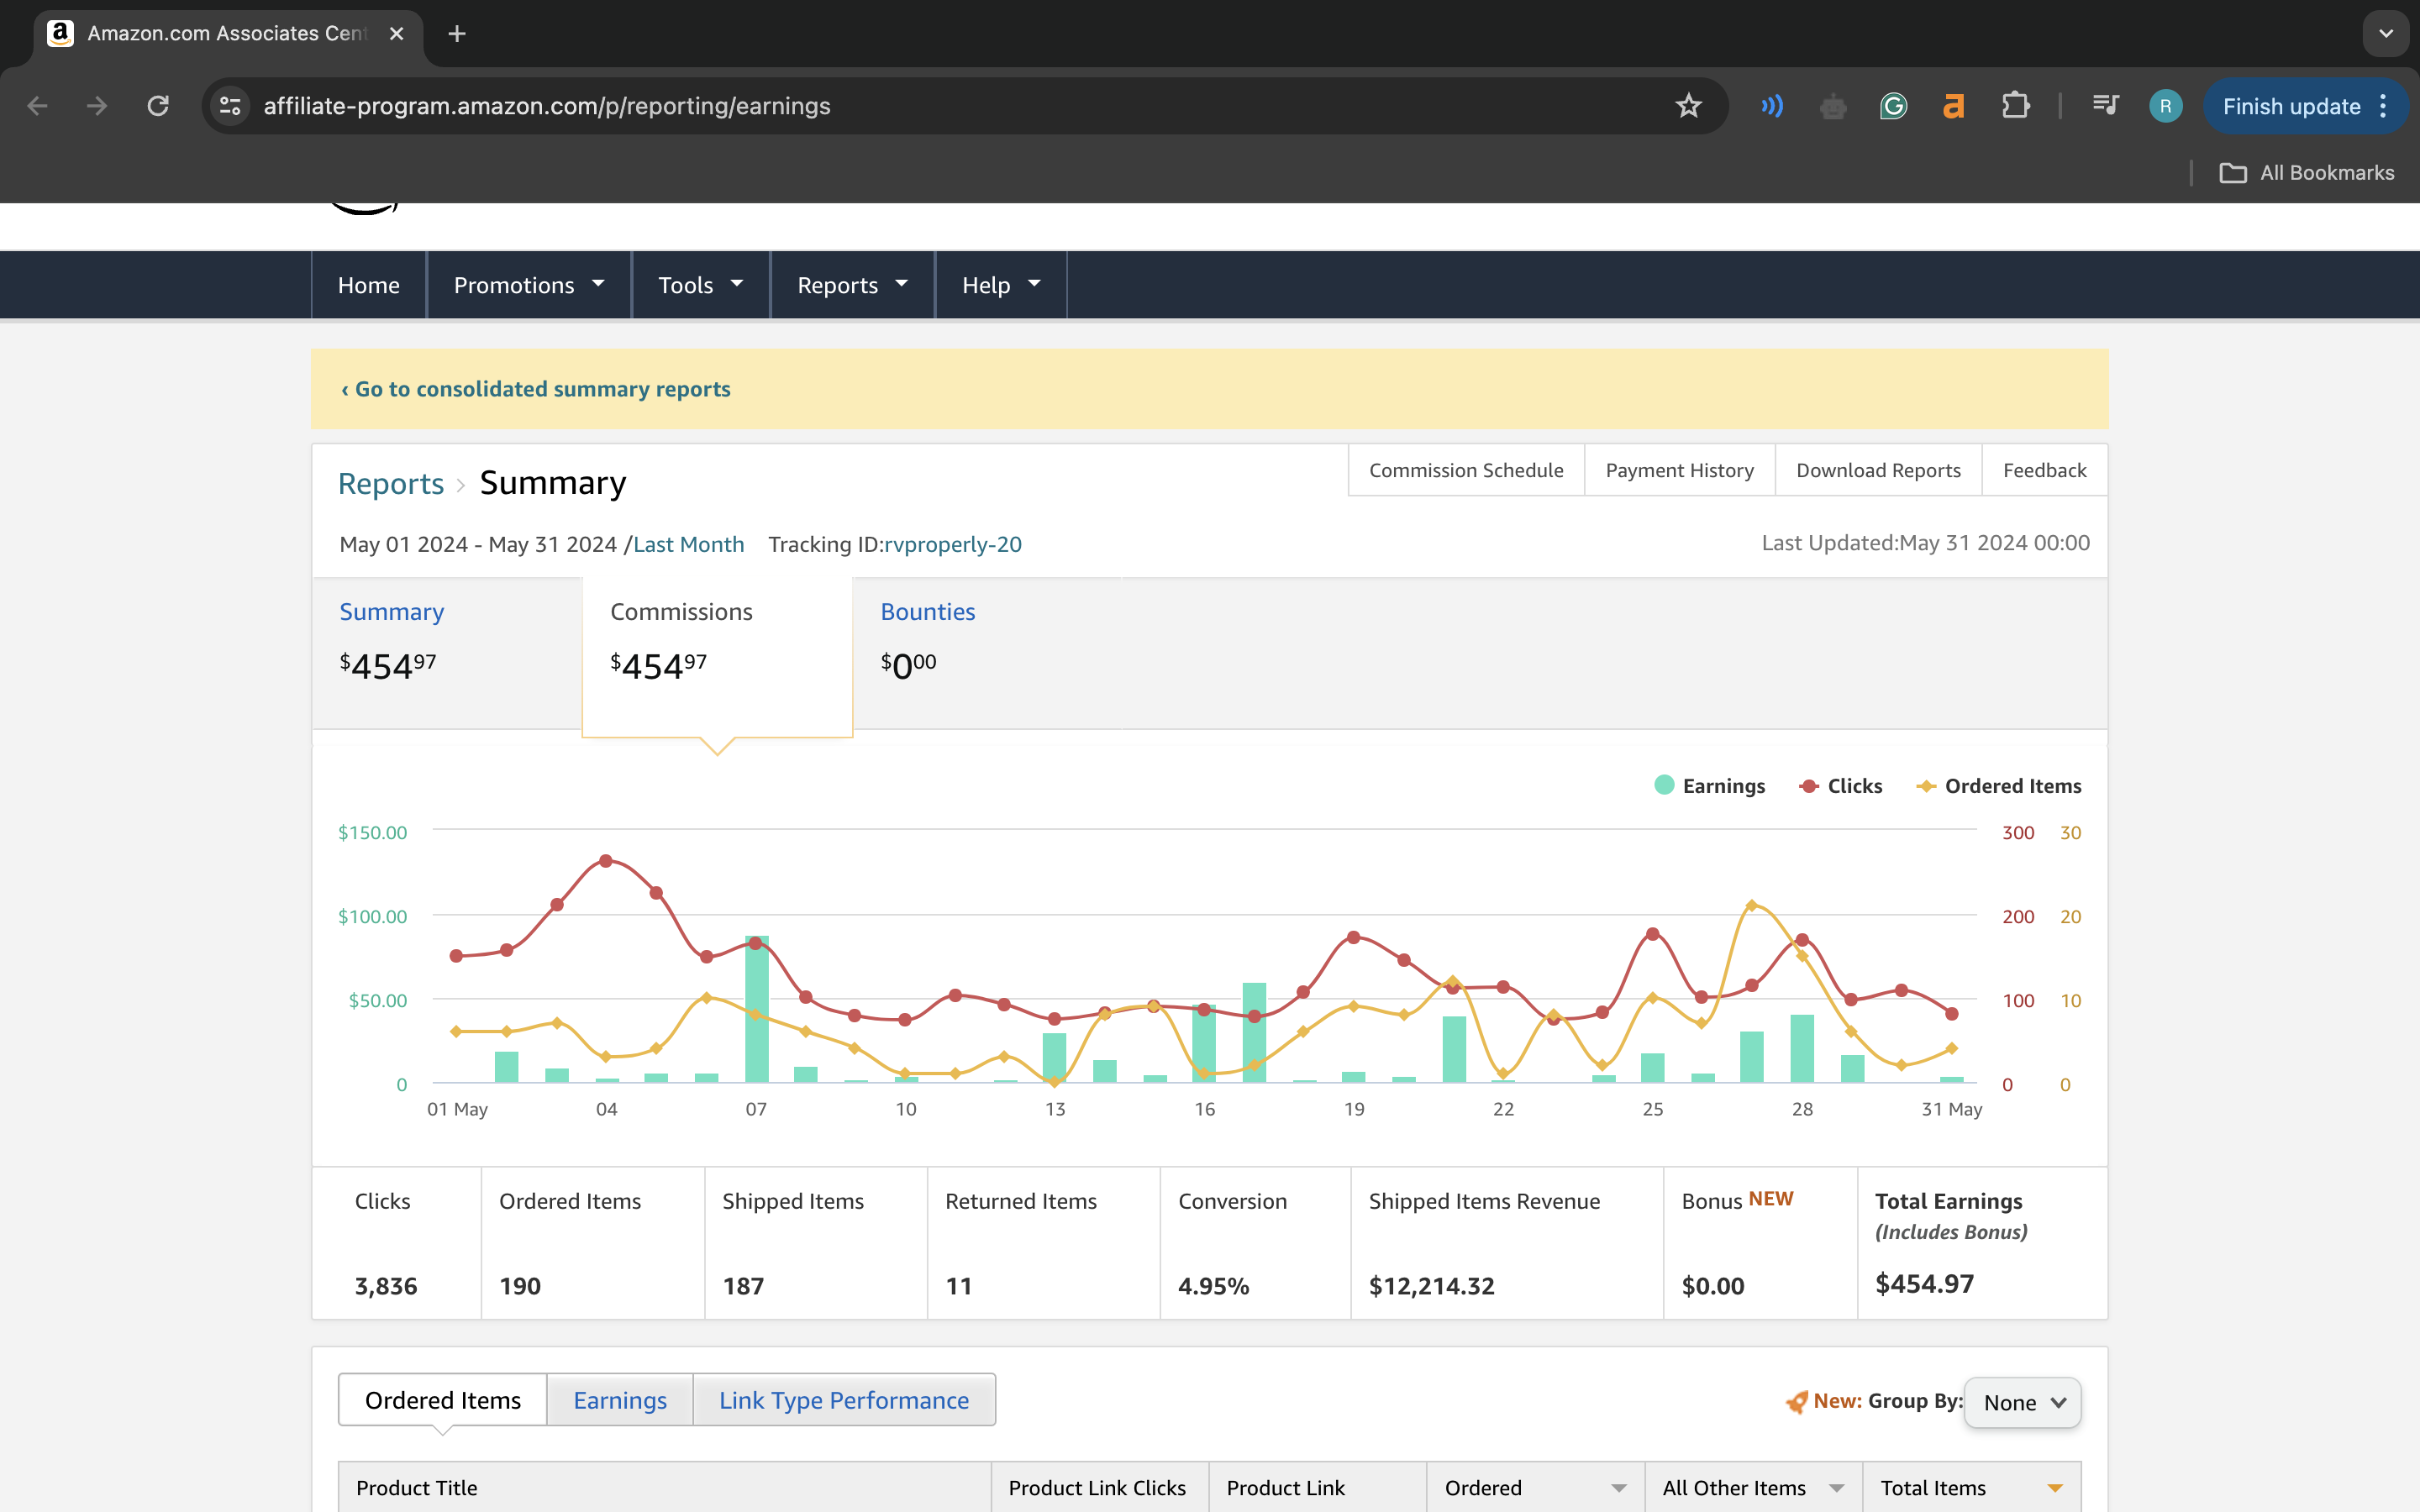Viewport: 2420px width, 1512px height.
Task: Open the Grammarly extension icon
Action: (x=1893, y=106)
